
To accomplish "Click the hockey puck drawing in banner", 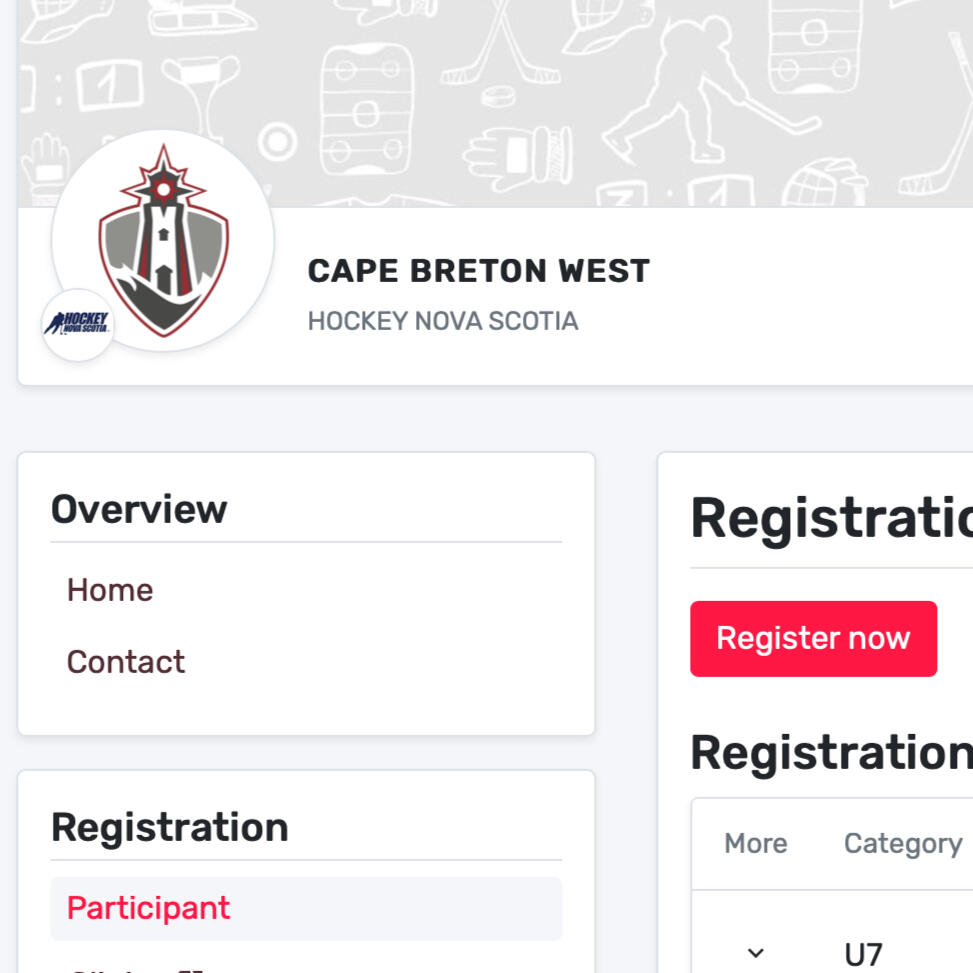I will coord(496,97).
